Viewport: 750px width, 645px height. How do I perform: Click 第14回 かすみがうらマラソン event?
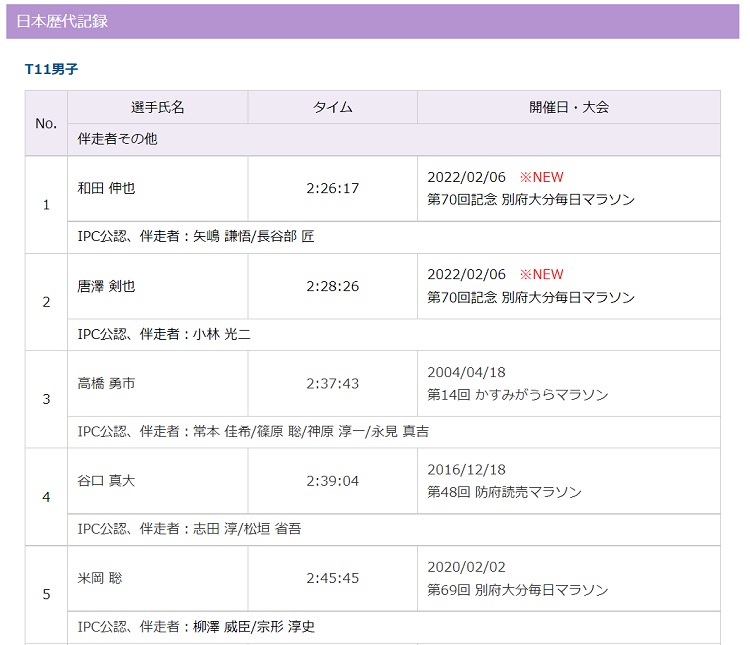click(517, 395)
